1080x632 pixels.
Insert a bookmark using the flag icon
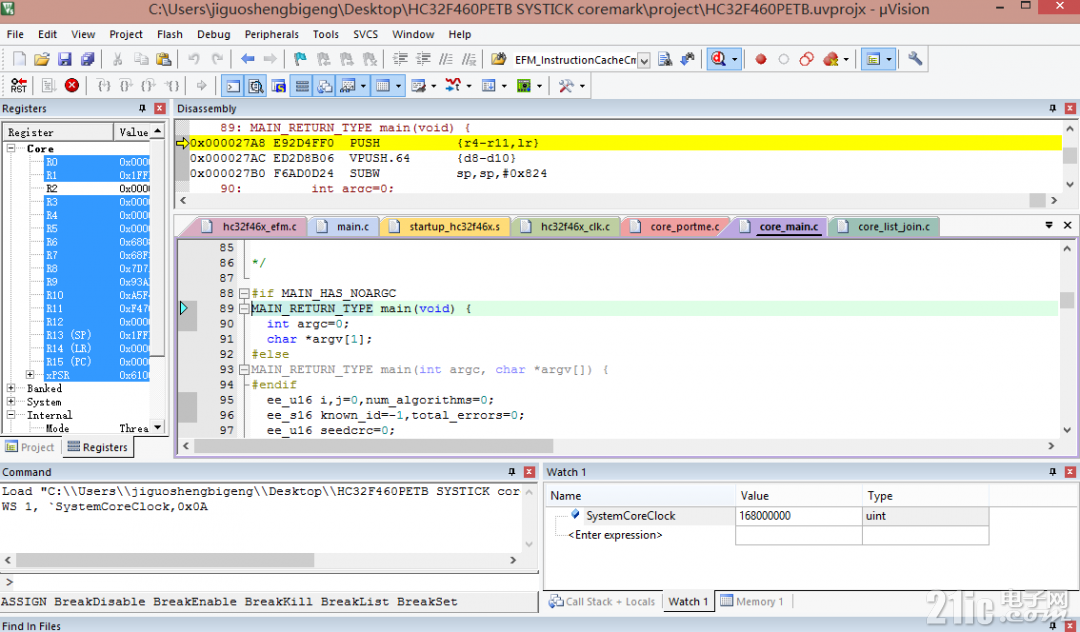pos(300,60)
